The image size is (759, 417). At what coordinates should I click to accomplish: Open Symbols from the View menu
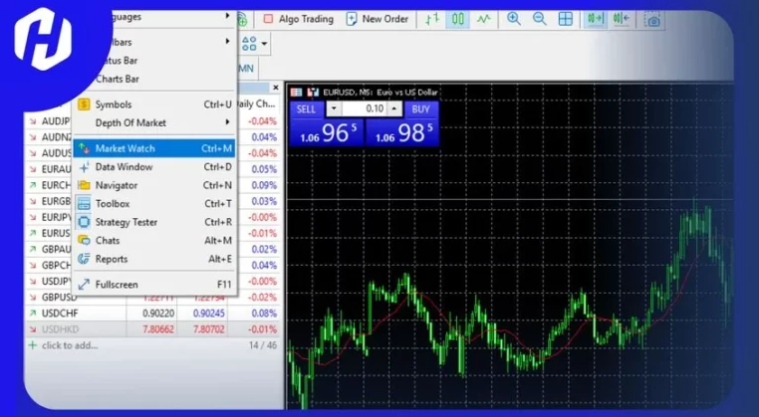(x=154, y=105)
